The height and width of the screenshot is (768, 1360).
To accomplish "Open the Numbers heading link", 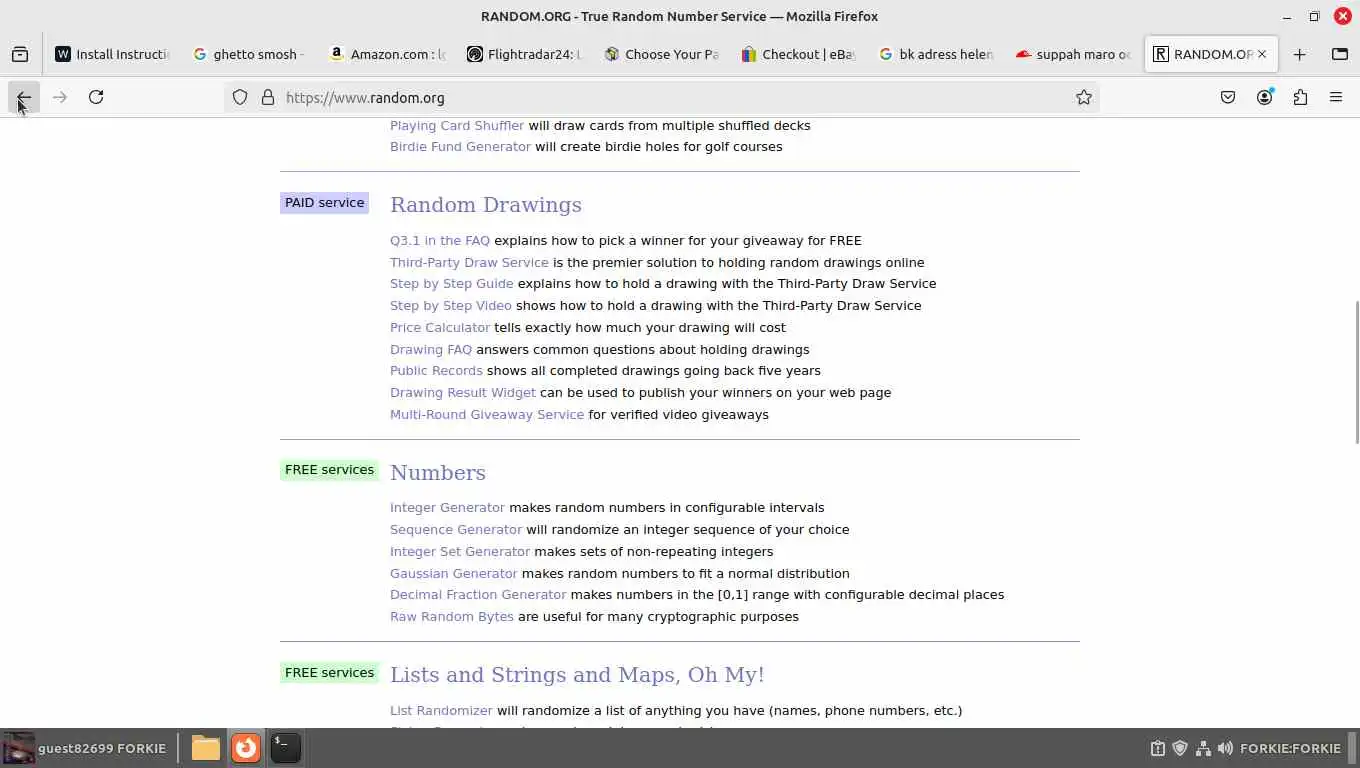I will pyautogui.click(x=438, y=472).
